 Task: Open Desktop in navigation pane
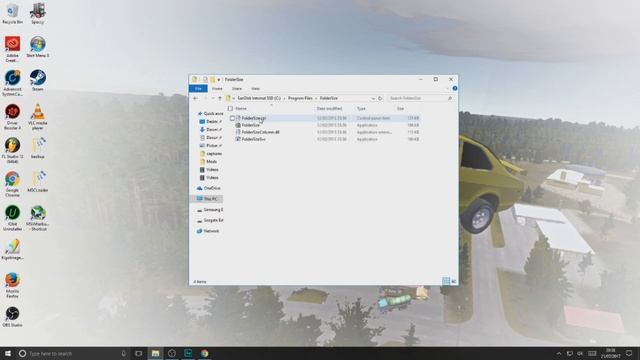pyautogui.click(x=211, y=122)
